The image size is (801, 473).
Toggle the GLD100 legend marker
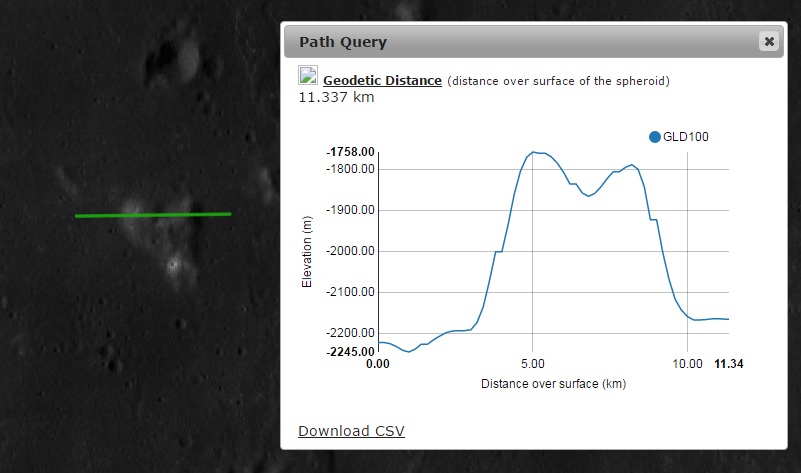[654, 137]
